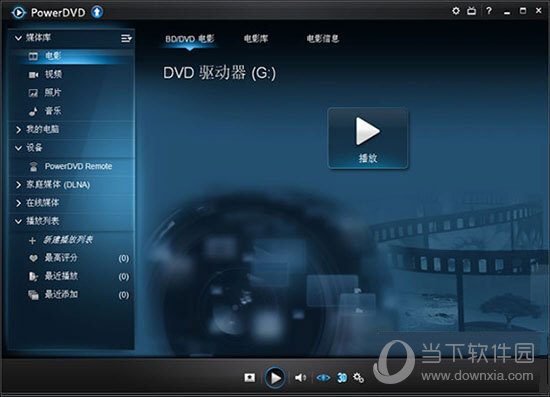550x397 pixels.
Task: Click (0) count next to 最近添加
Action: coord(123,295)
